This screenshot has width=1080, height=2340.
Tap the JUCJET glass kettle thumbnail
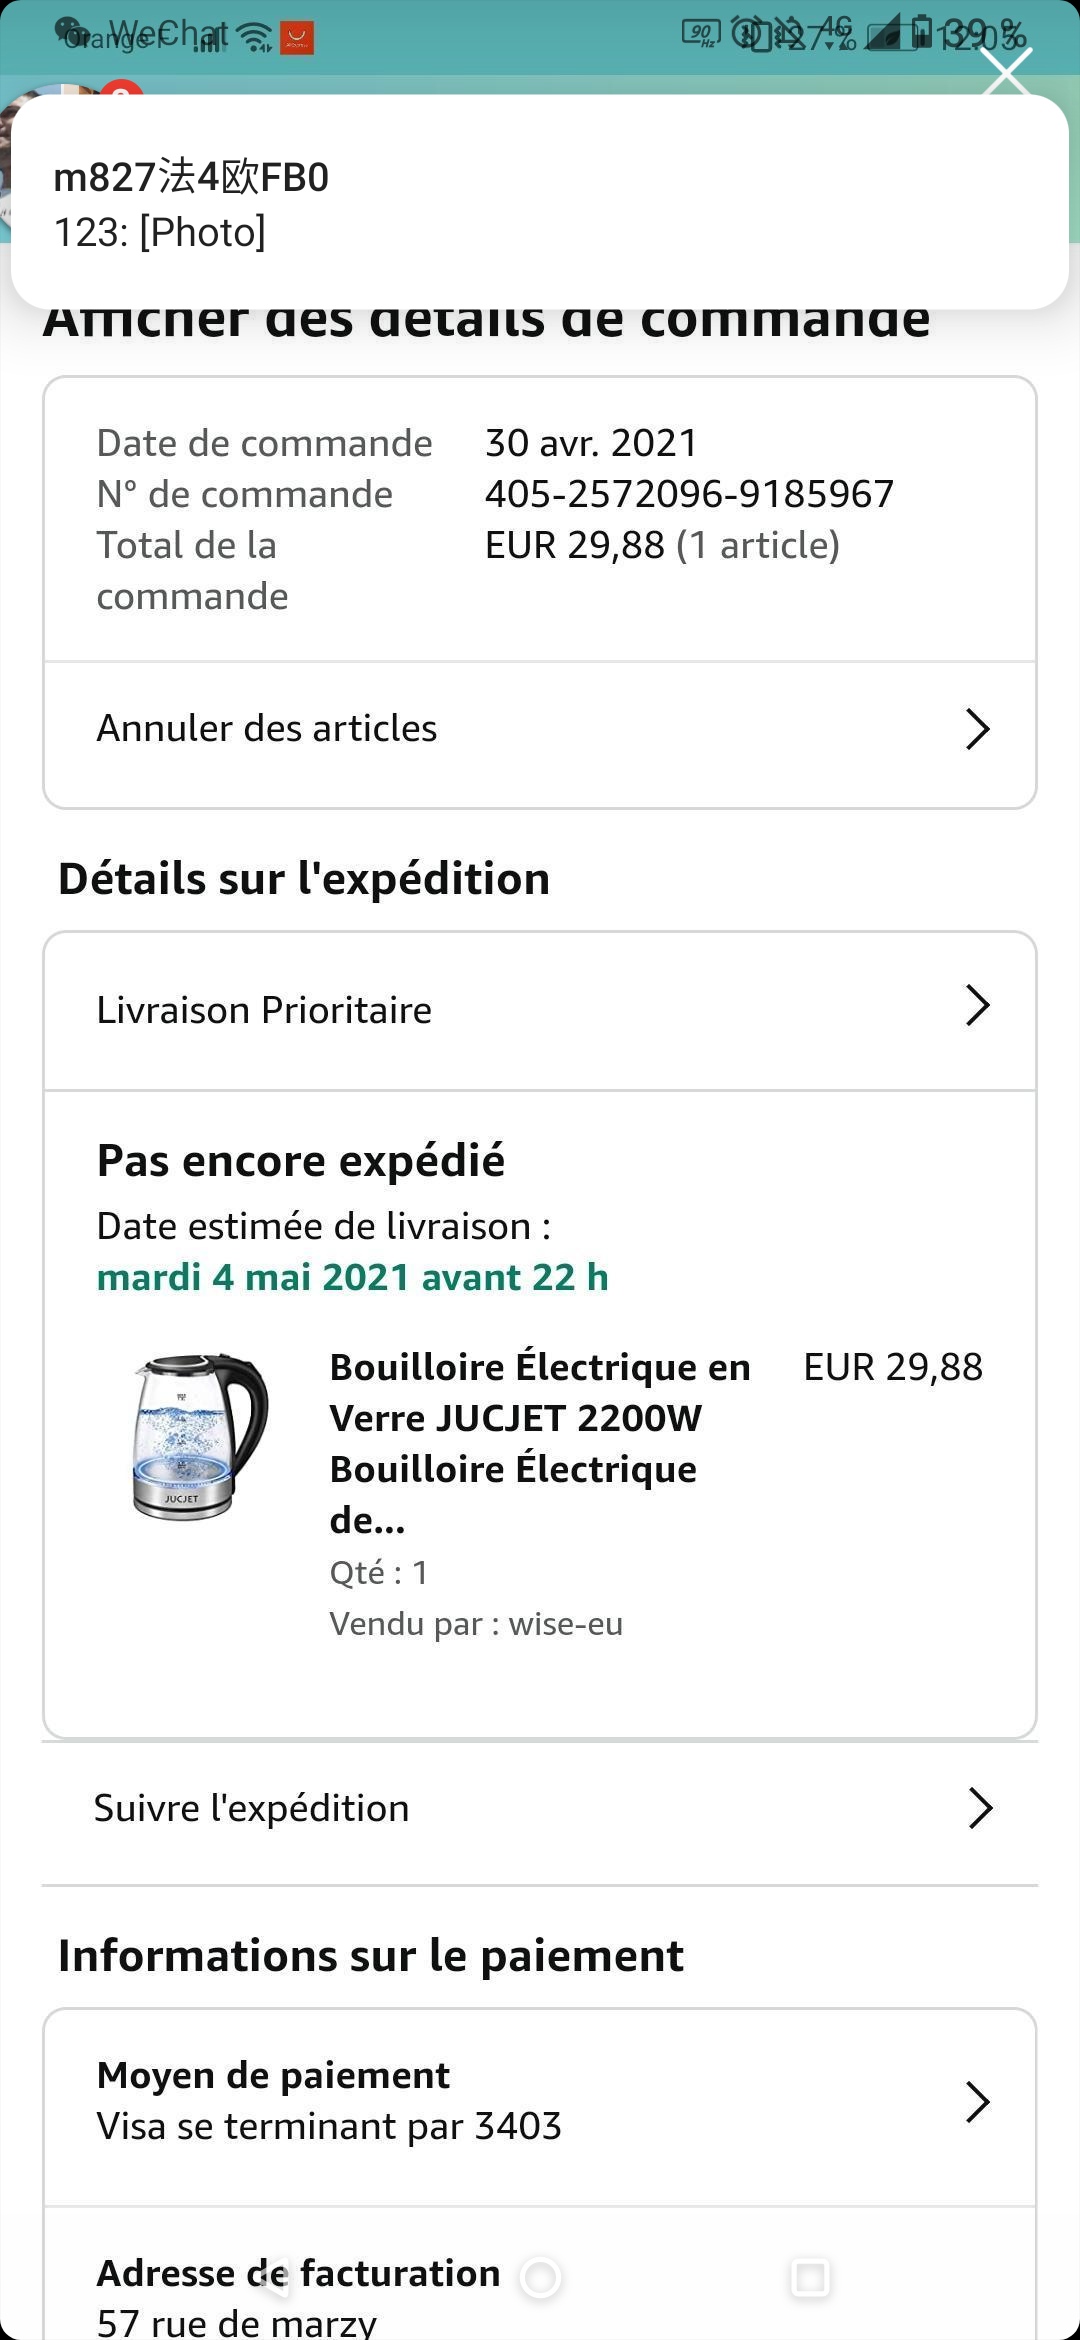click(x=200, y=1436)
